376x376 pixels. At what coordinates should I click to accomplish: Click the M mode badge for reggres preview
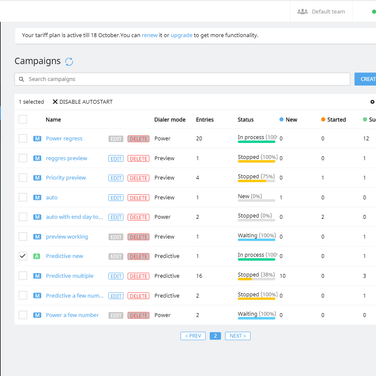(x=37, y=158)
